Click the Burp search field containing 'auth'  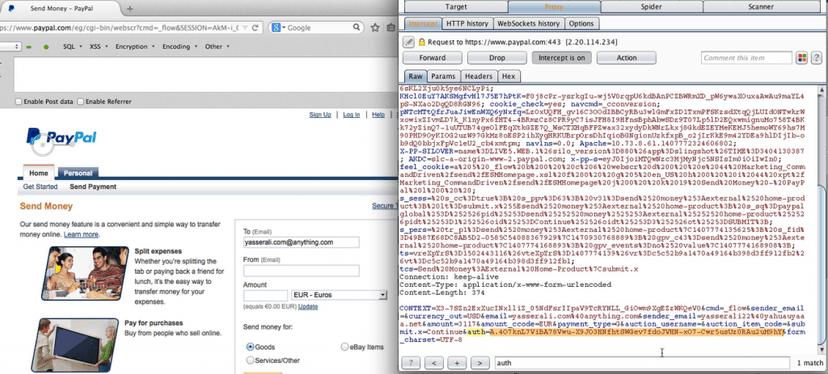(642, 363)
